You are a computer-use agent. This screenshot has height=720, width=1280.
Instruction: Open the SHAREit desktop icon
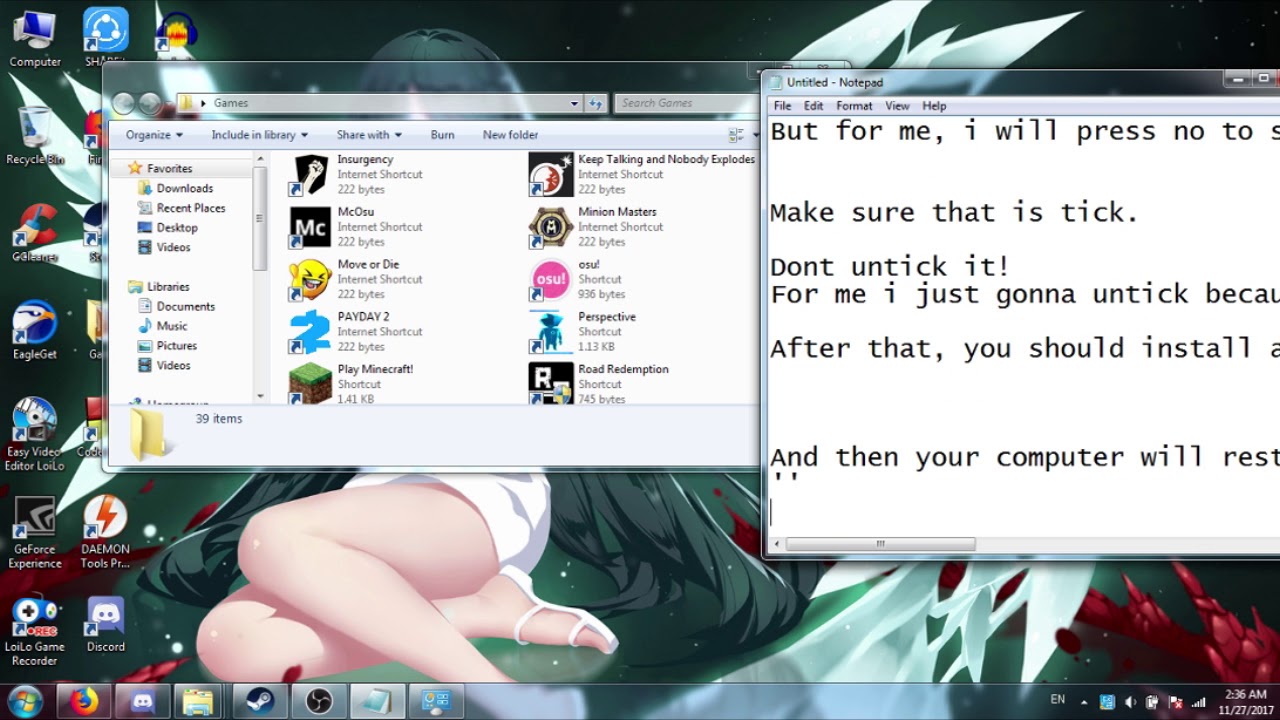(105, 38)
